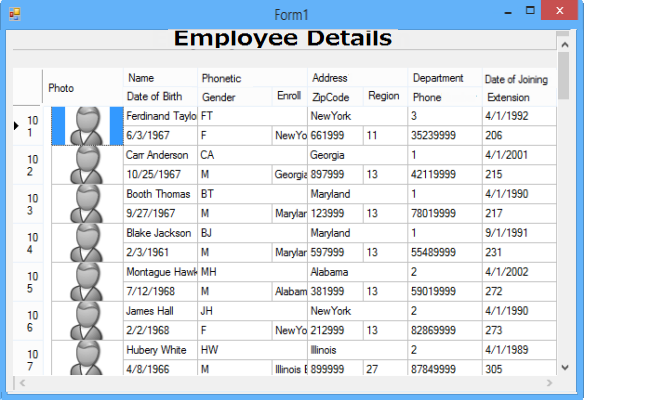Viewport: 670px width, 400px height.
Task: Click phone number 87849999
Action: [444, 368]
